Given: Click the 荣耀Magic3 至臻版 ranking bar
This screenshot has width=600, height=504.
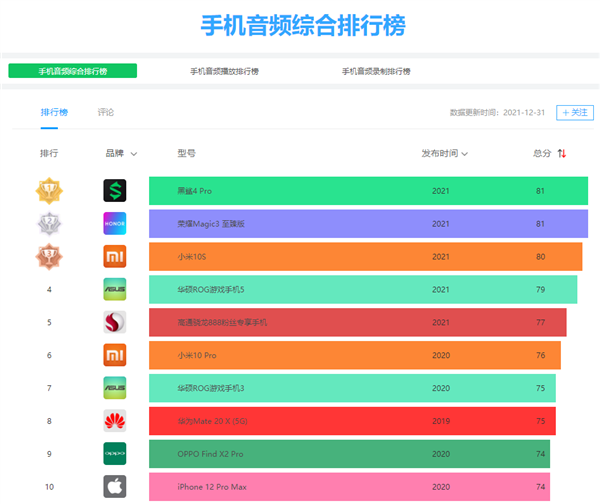Looking at the screenshot, I should coord(368,223).
